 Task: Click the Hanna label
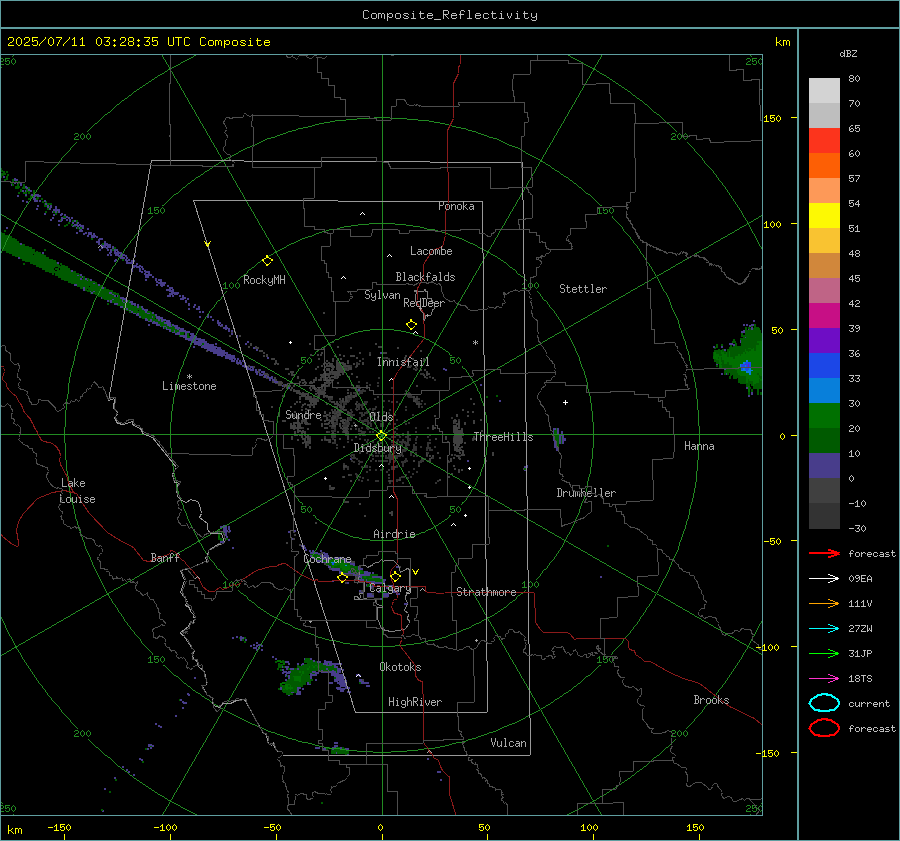[699, 446]
